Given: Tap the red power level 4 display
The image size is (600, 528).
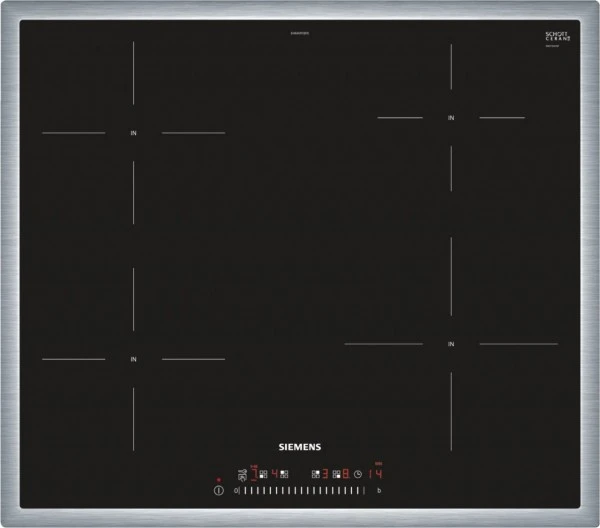Looking at the screenshot, I should [274, 474].
